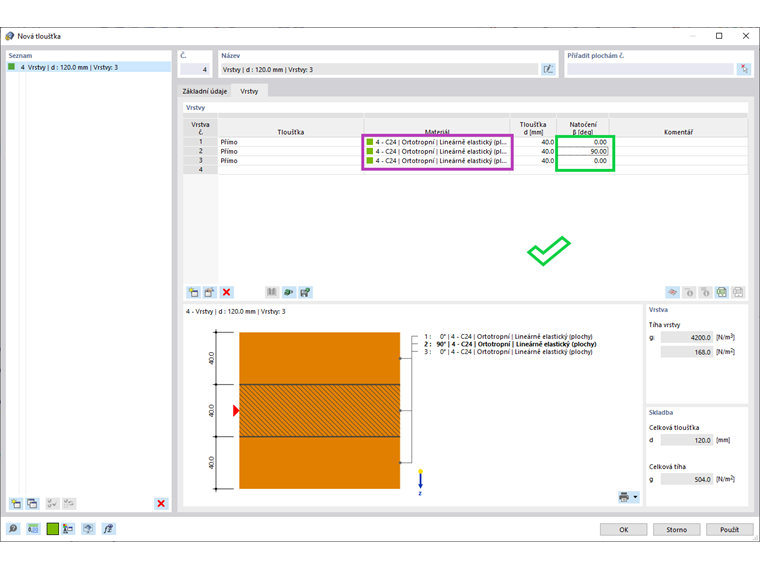Viewport: 760px width, 570px height.
Task: Click total thickness field 120.0
Action: (687, 440)
